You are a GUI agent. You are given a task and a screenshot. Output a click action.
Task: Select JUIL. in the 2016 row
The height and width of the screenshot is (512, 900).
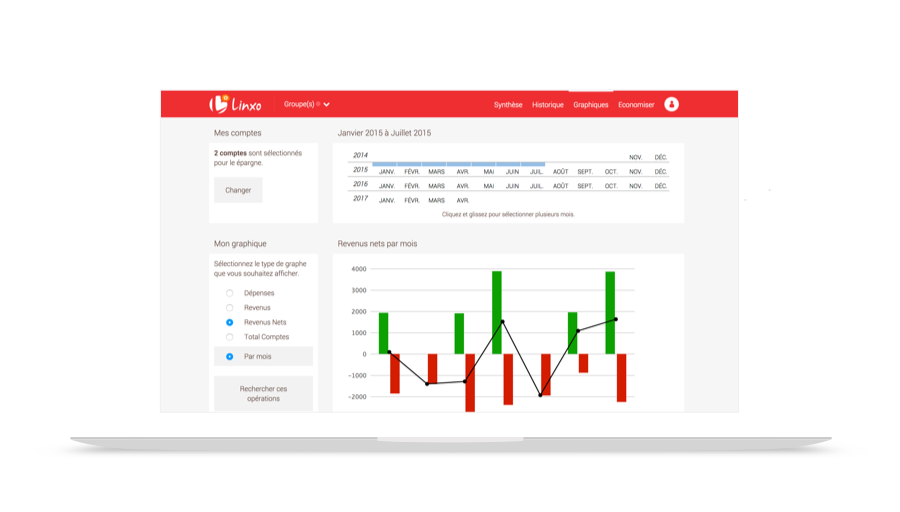pyautogui.click(x=536, y=186)
